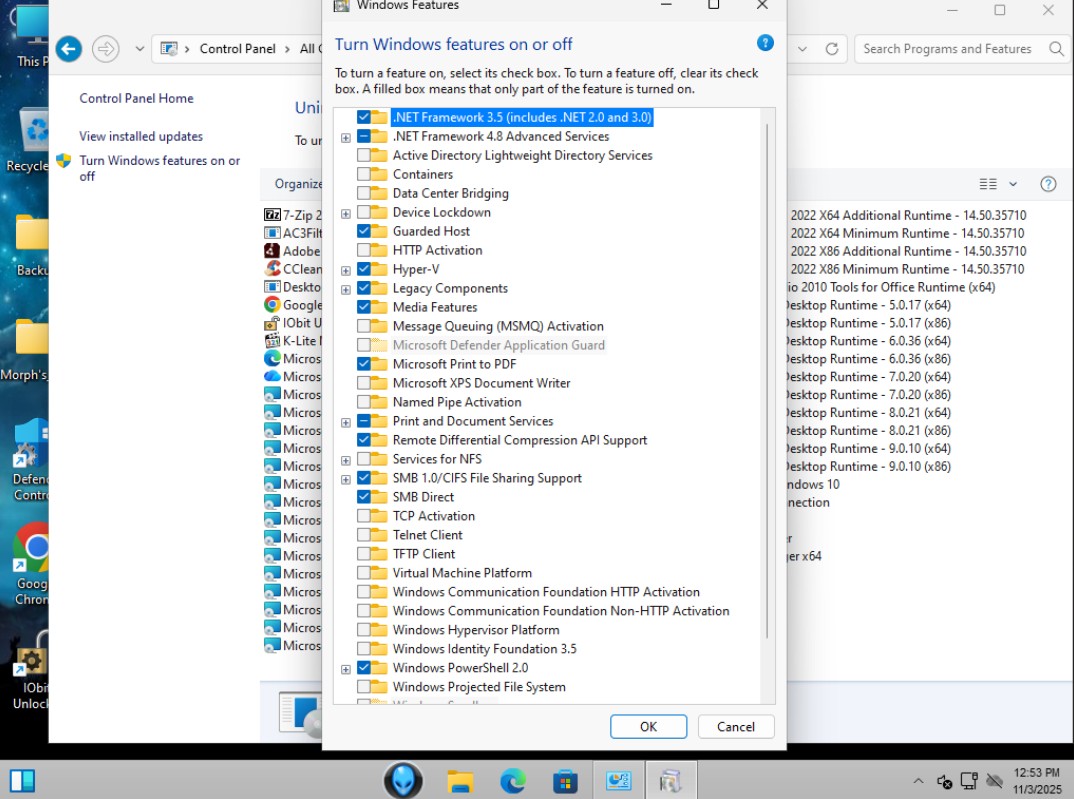Select Named Pipe Activation row
The height and width of the screenshot is (799, 1074).
point(456,402)
